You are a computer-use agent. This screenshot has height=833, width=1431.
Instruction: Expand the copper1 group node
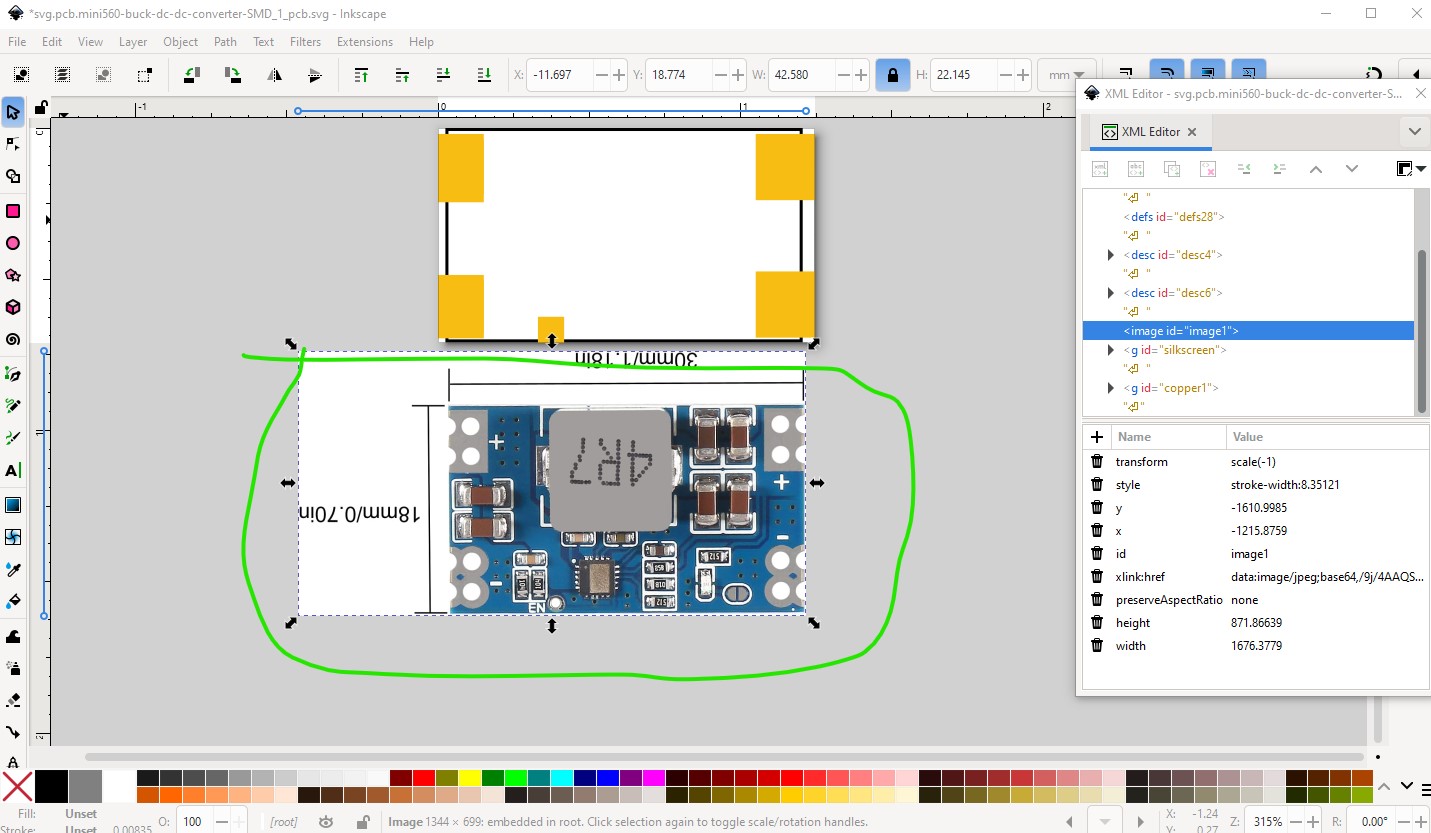(x=1110, y=388)
